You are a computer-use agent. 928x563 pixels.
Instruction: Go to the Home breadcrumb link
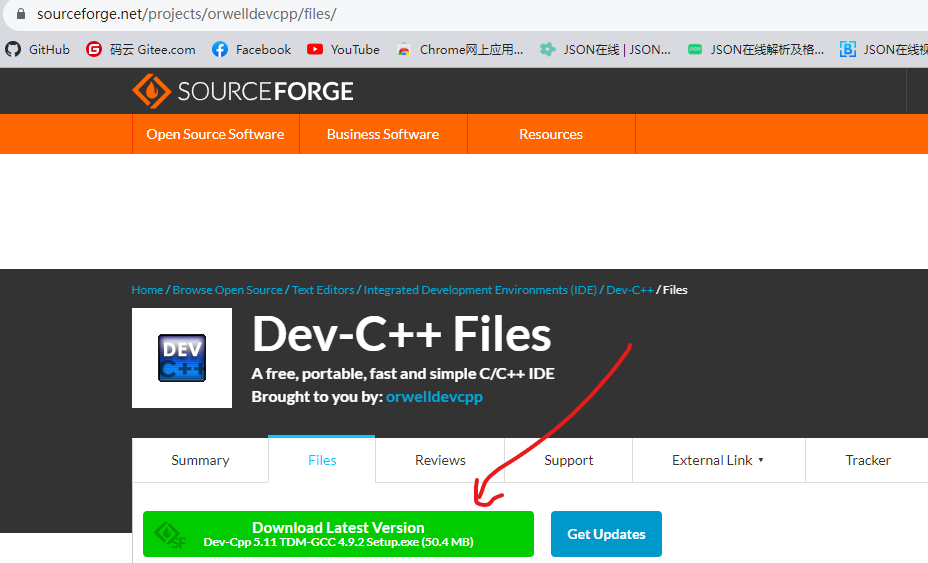pos(147,290)
